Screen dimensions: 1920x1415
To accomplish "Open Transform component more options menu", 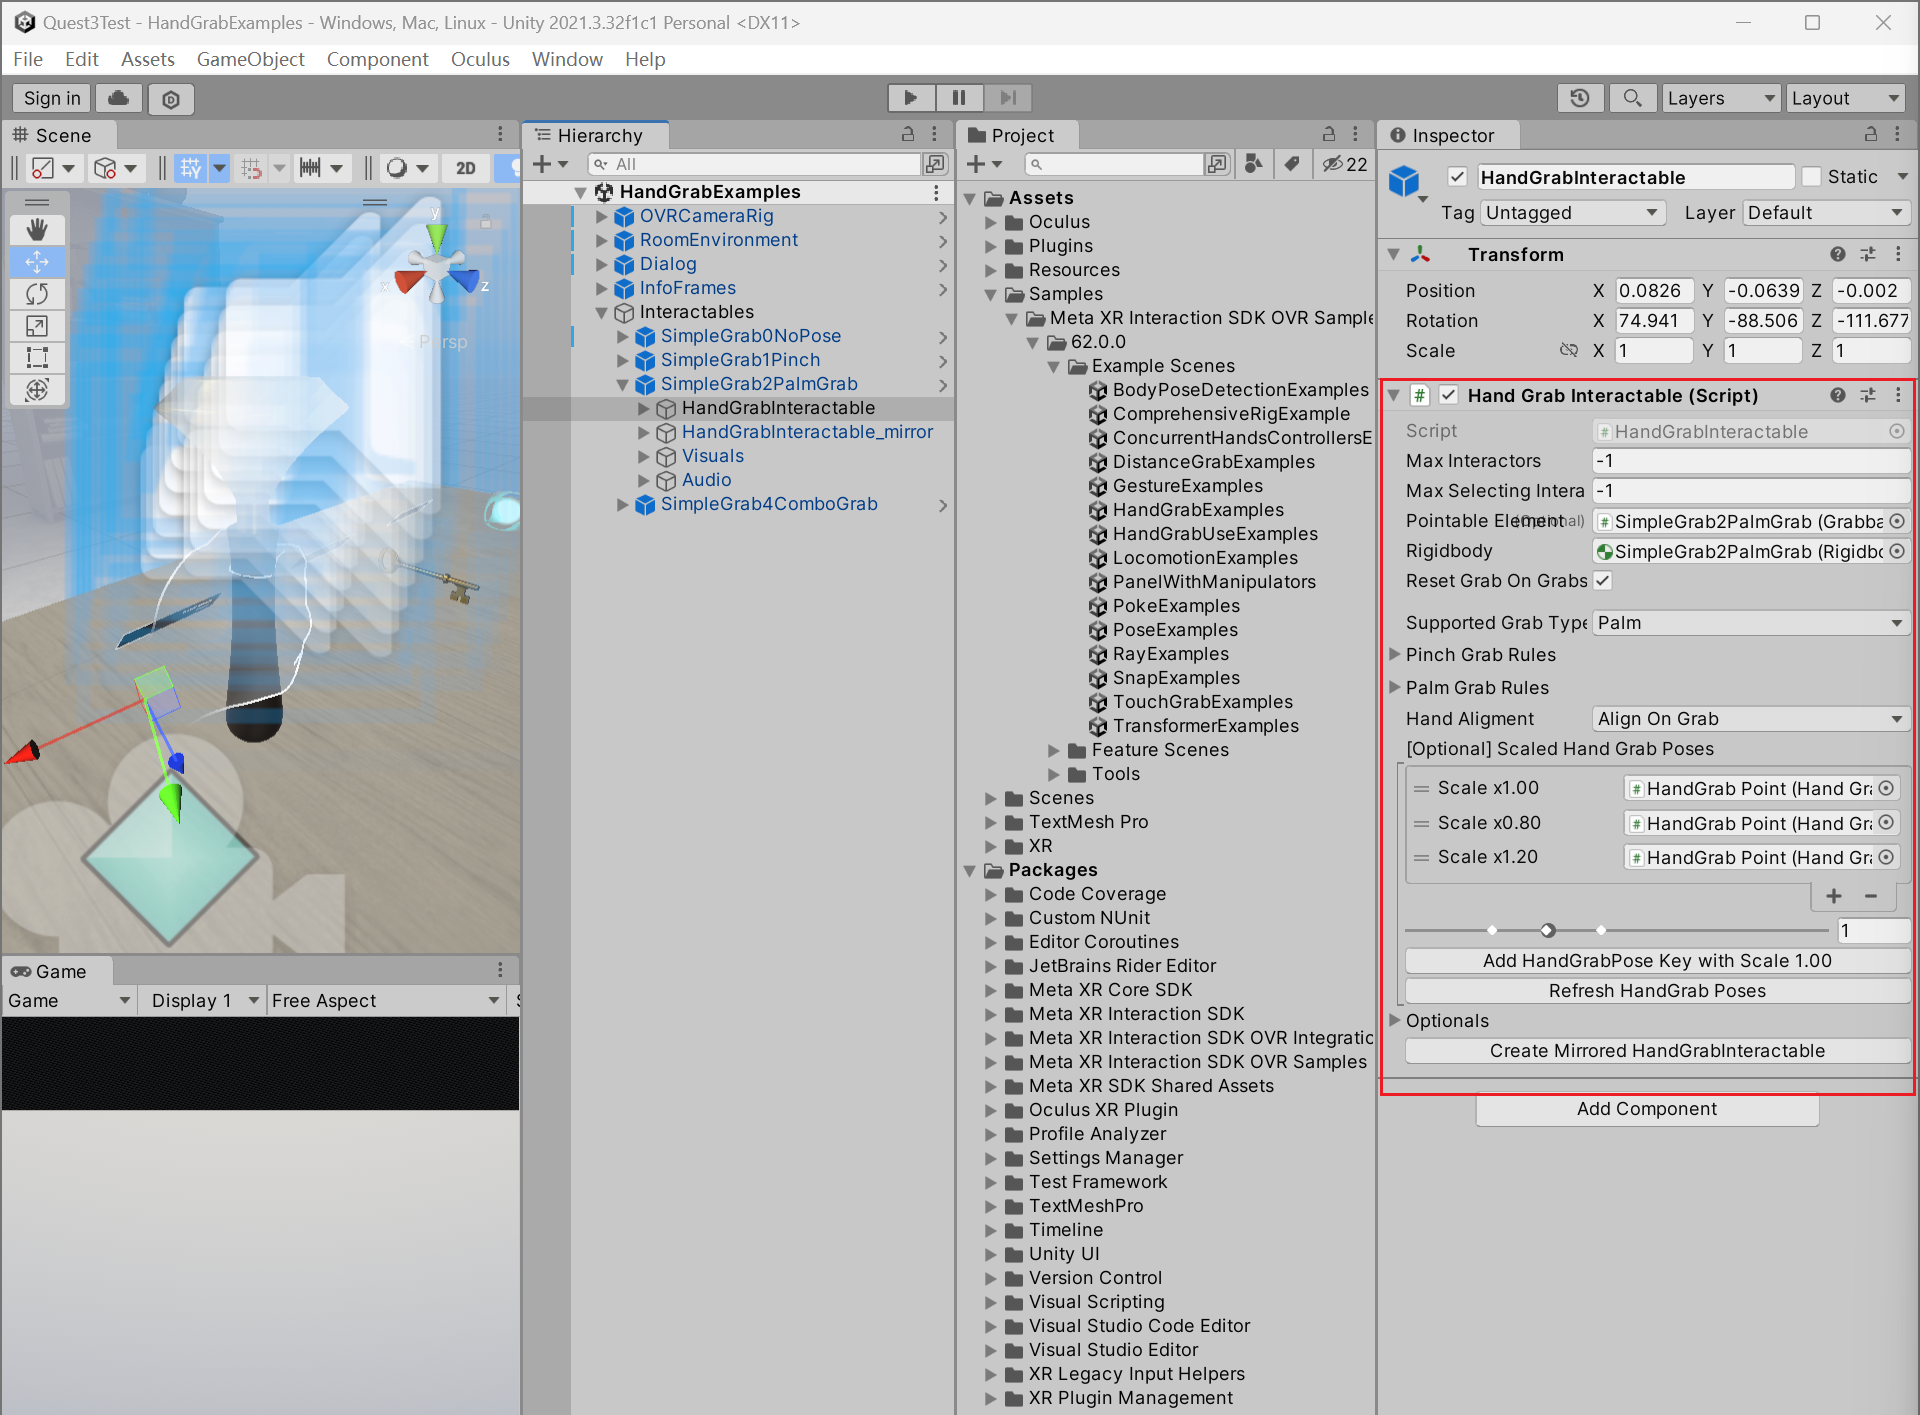I will 1898,254.
